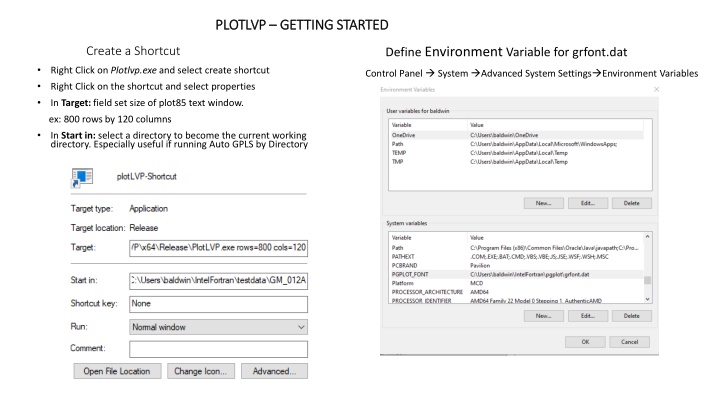Select the PROCESSOR_IDENTIFIER variable

pyautogui.click(x=516, y=301)
